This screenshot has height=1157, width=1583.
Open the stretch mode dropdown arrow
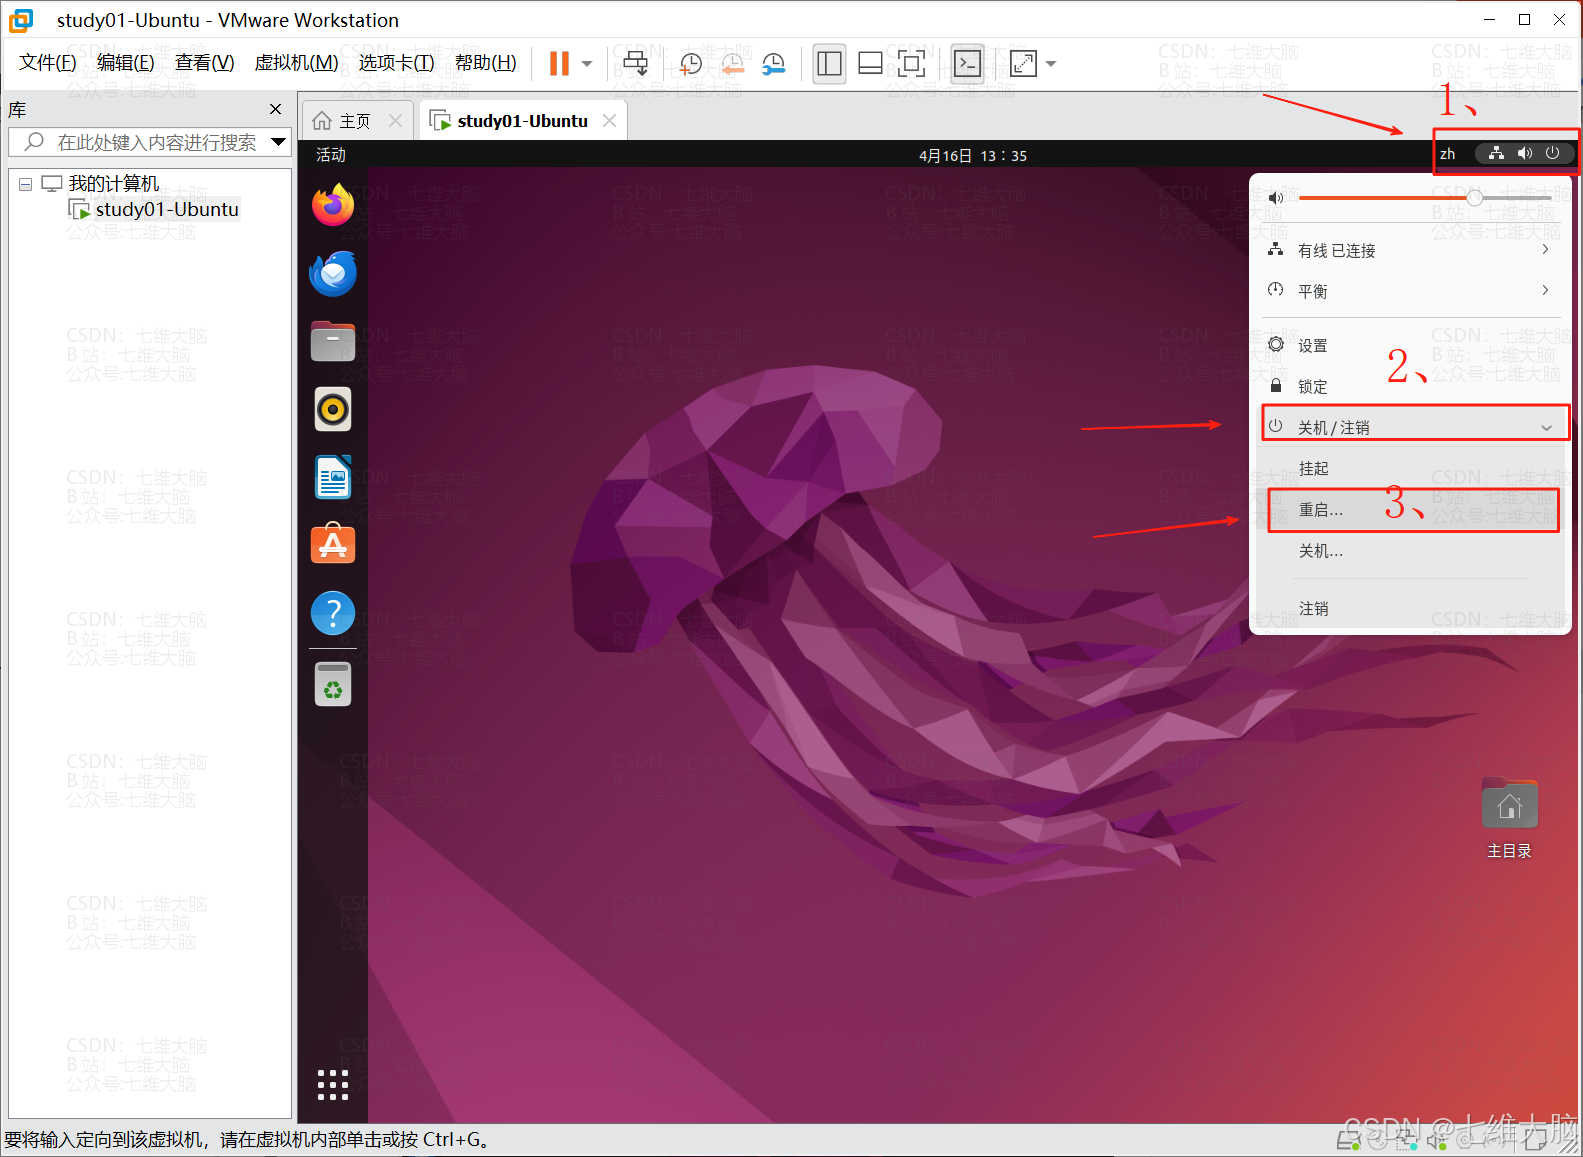pyautogui.click(x=1051, y=64)
